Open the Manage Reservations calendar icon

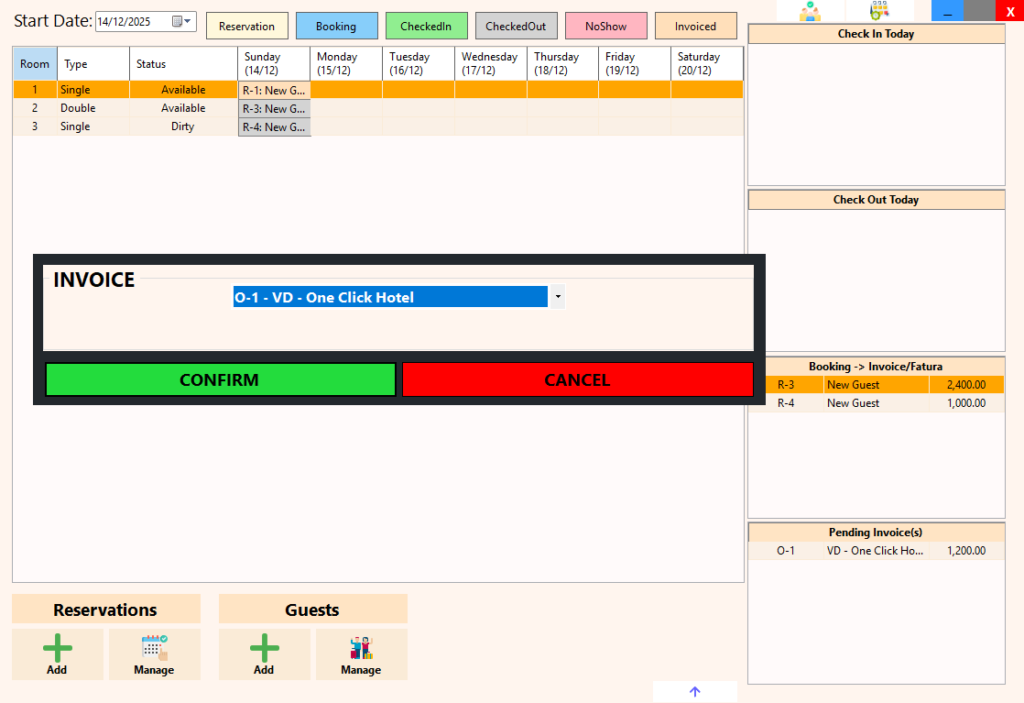(x=155, y=646)
